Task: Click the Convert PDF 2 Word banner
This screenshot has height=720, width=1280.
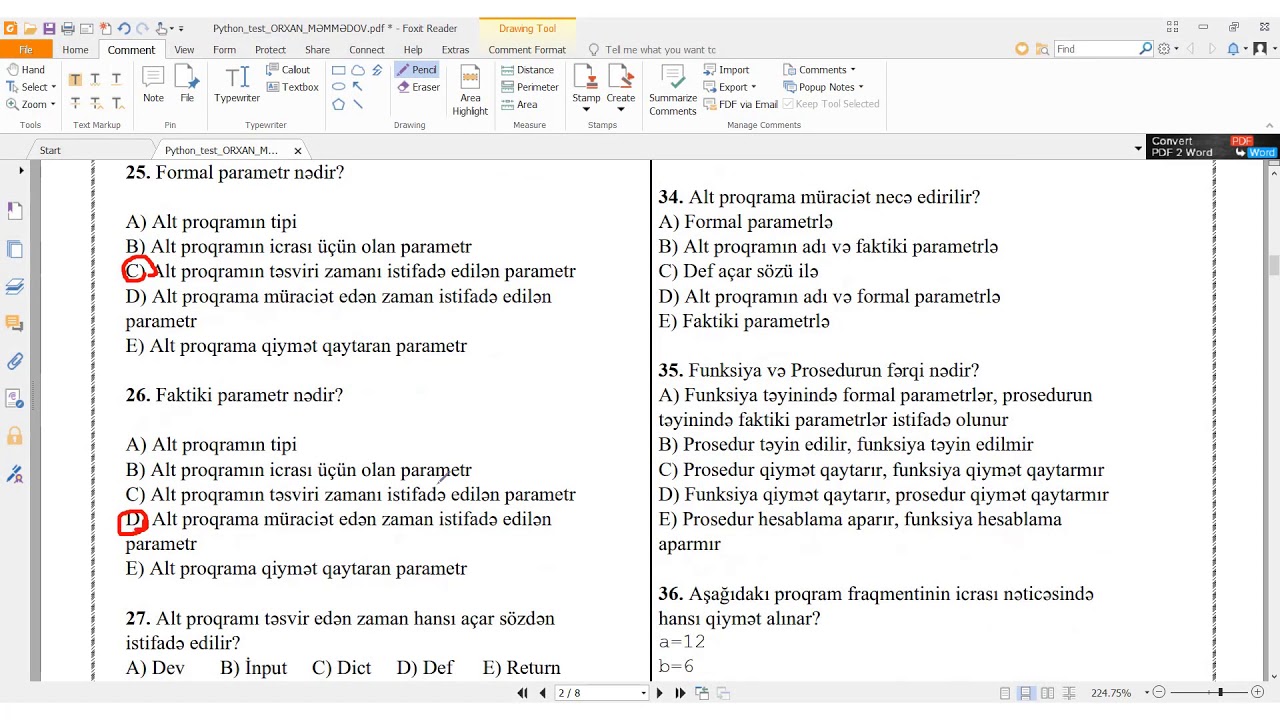Action: click(x=1213, y=147)
